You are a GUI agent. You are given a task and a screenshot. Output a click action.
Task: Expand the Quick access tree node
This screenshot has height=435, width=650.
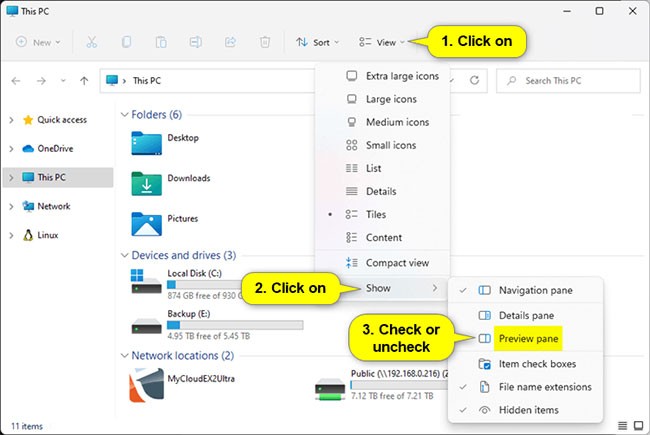pos(11,120)
